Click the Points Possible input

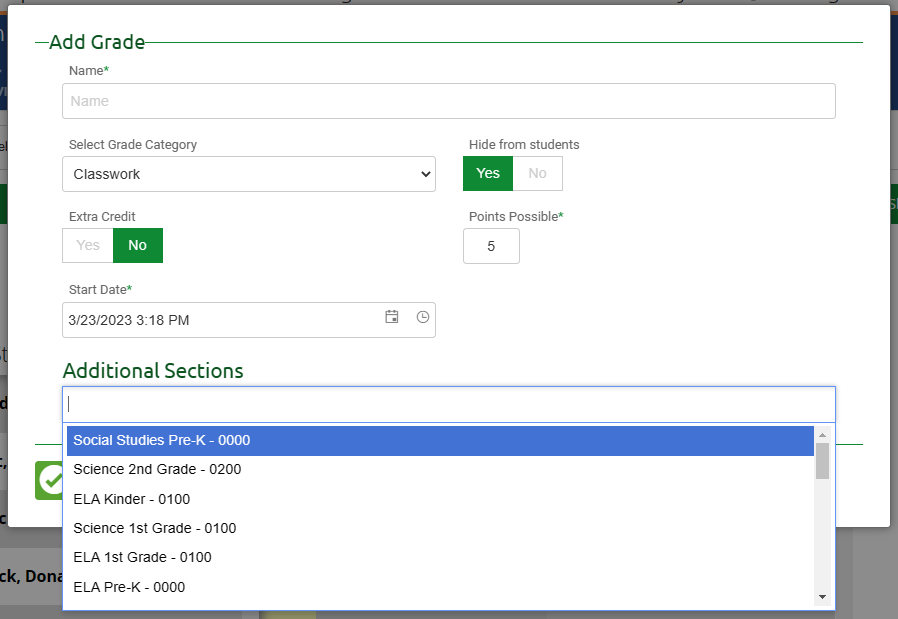click(491, 245)
